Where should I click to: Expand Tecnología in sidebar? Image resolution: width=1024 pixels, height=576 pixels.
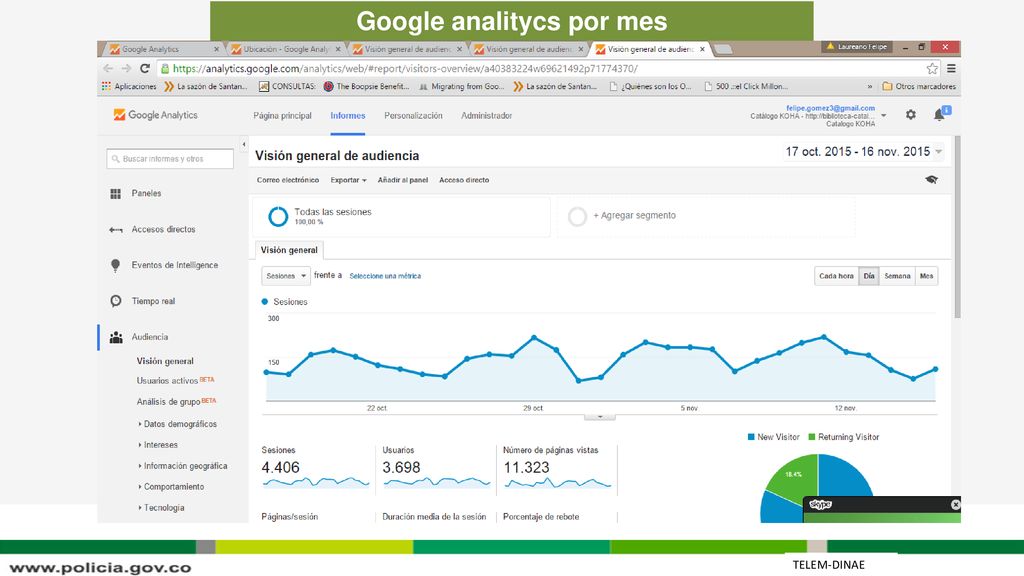(x=161, y=508)
